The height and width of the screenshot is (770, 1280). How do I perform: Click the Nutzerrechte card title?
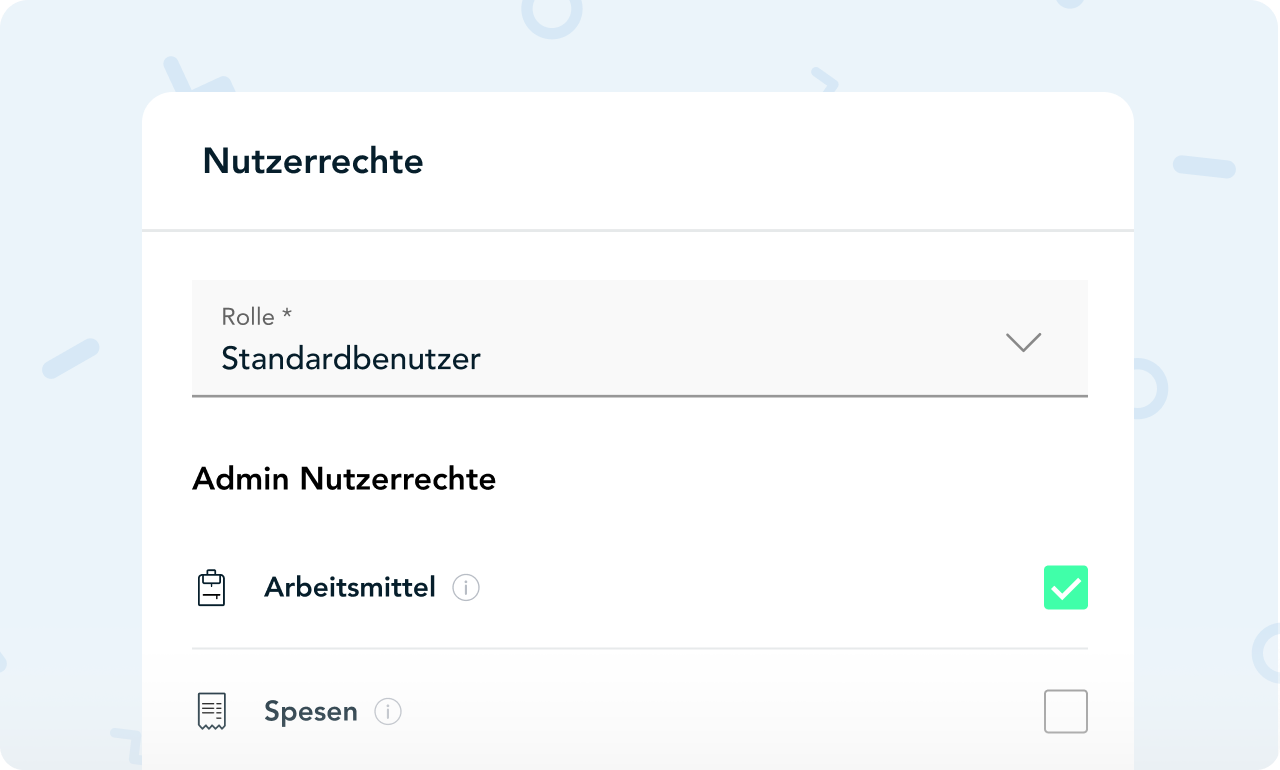[x=313, y=161]
